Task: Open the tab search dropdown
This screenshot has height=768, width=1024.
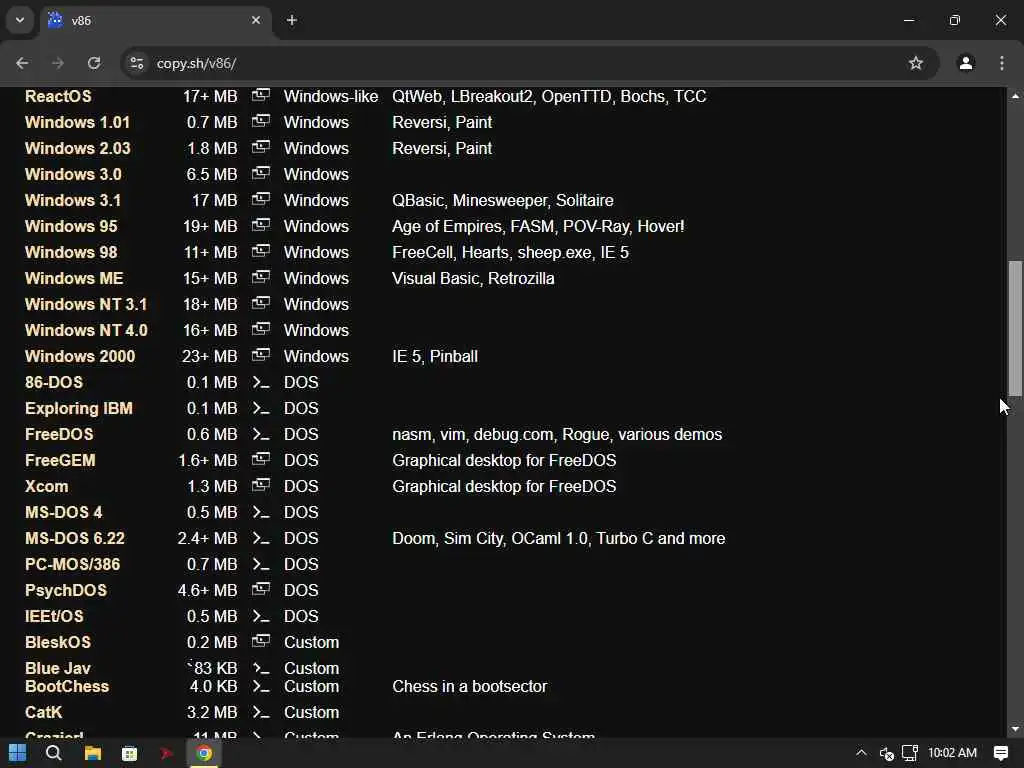Action: pos(20,20)
